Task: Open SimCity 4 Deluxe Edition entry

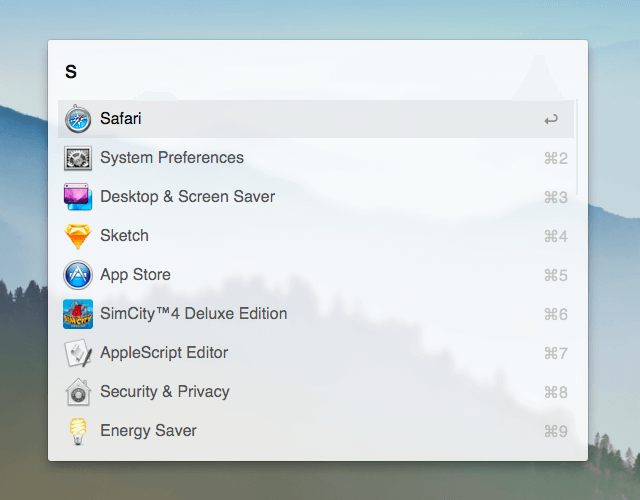Action: pyautogui.click(x=193, y=314)
